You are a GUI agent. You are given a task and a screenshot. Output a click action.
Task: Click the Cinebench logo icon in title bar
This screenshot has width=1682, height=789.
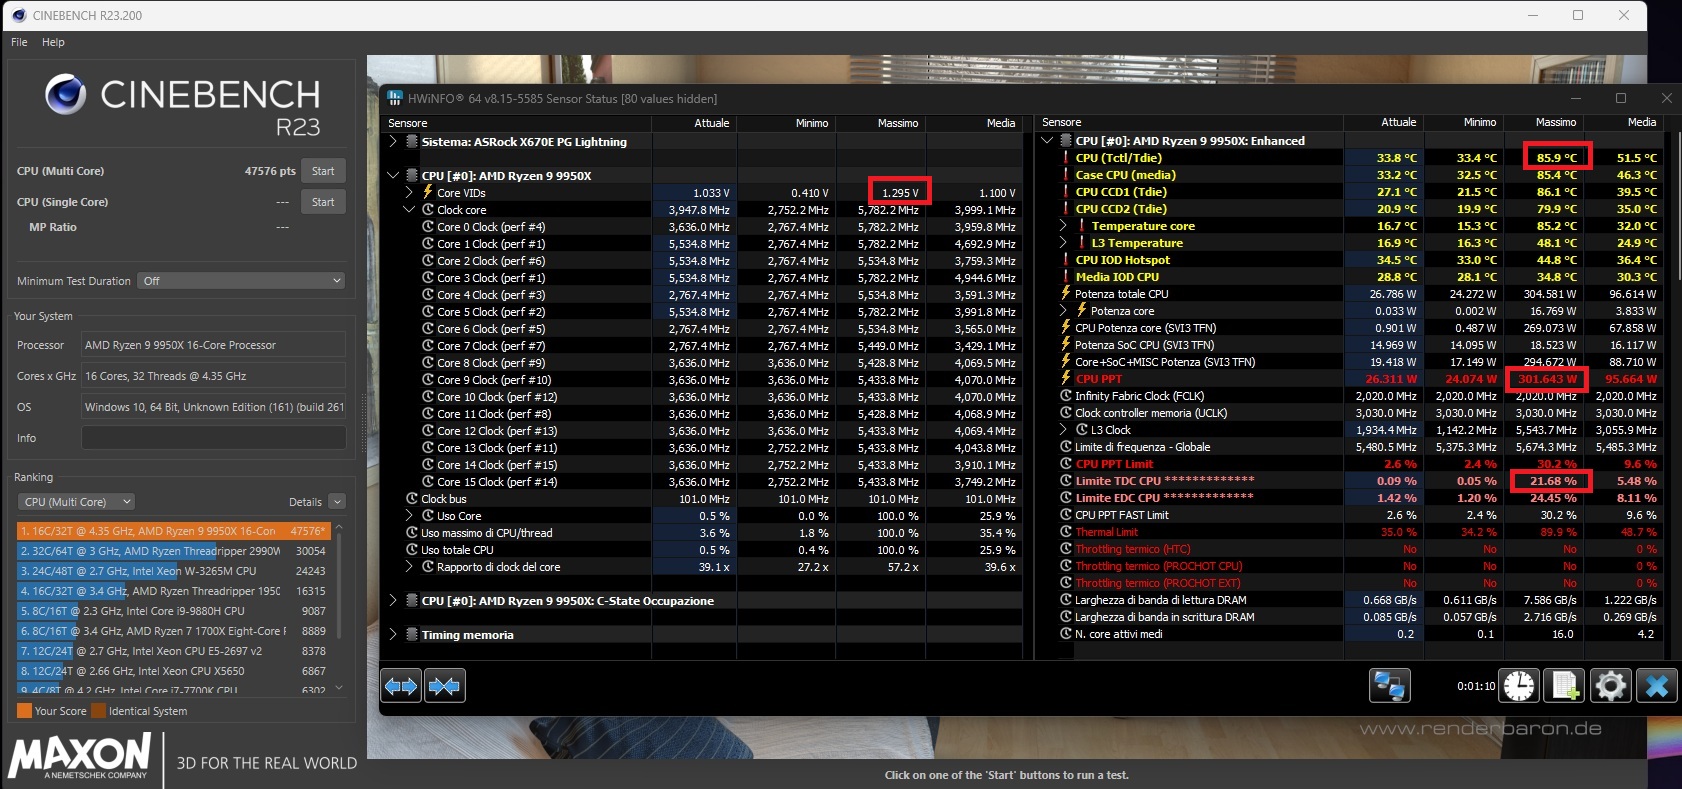tap(18, 15)
